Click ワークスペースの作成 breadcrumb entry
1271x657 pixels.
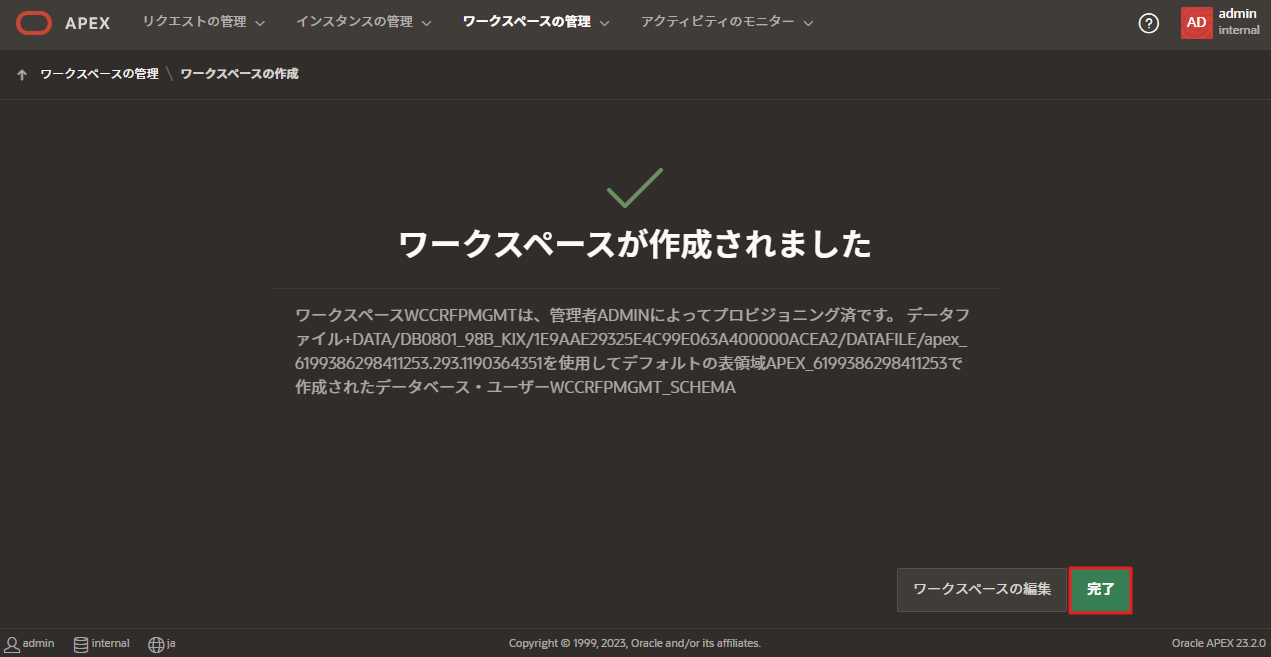pos(238,73)
